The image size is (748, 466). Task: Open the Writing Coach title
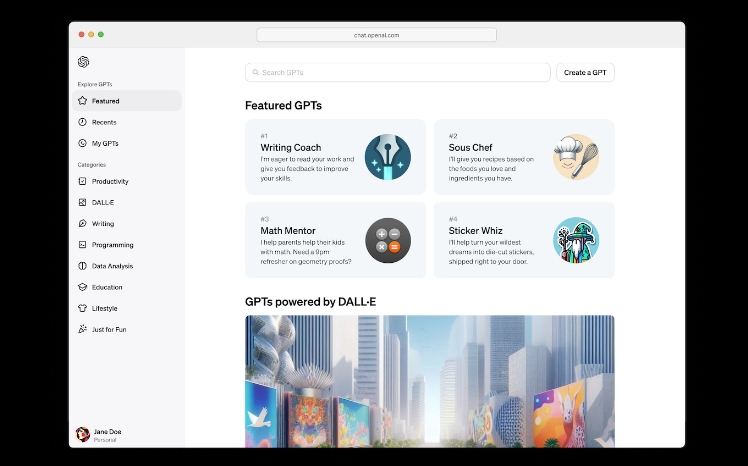pos(291,147)
